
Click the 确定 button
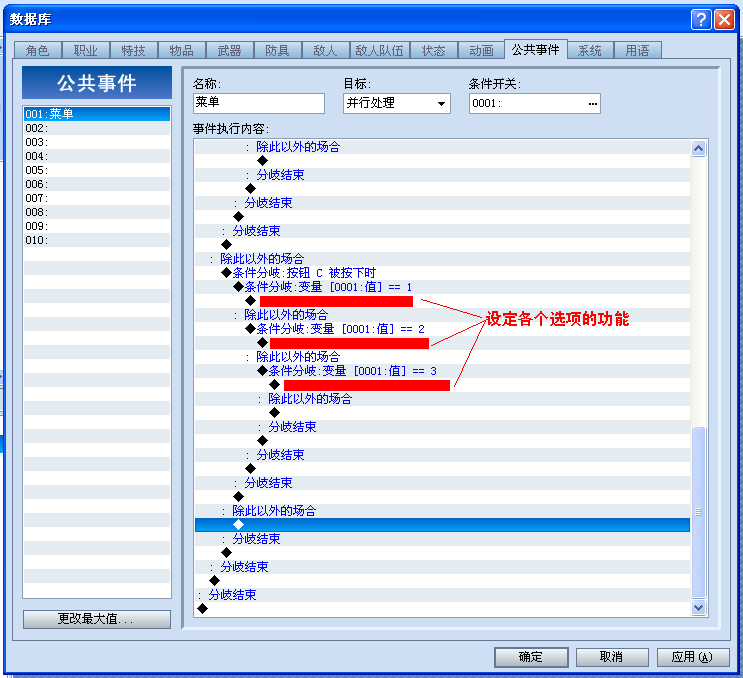(531, 657)
